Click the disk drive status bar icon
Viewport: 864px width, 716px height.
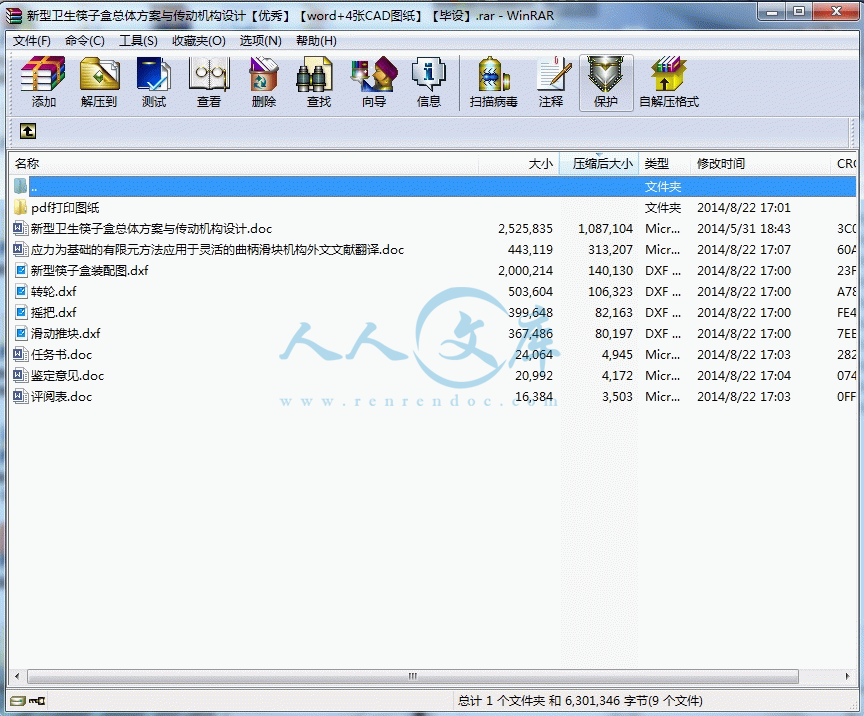[x=18, y=701]
